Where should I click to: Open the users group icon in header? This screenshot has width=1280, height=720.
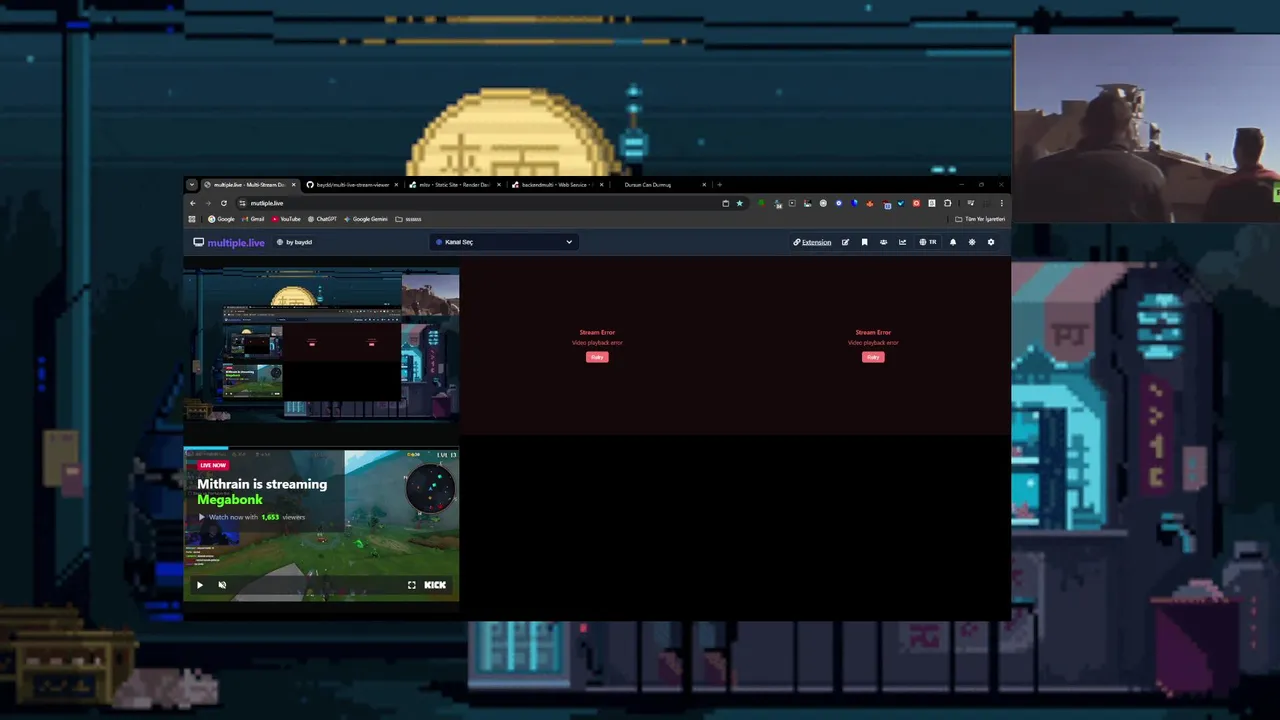pos(883,242)
